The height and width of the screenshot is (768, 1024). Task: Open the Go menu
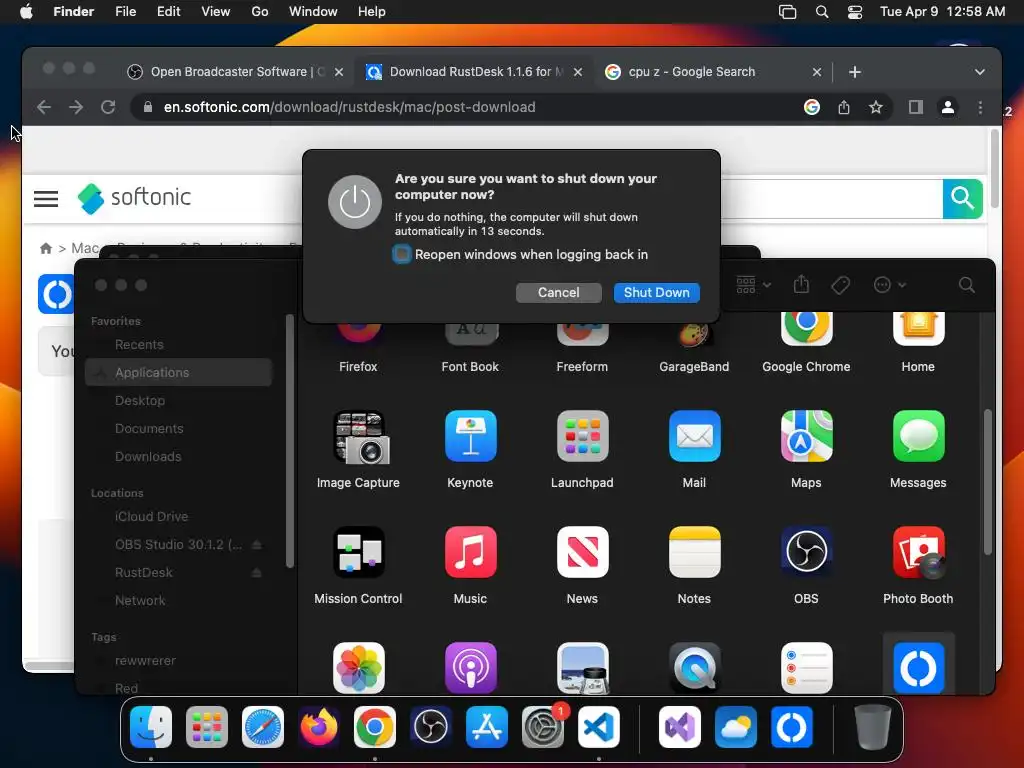coord(260,12)
